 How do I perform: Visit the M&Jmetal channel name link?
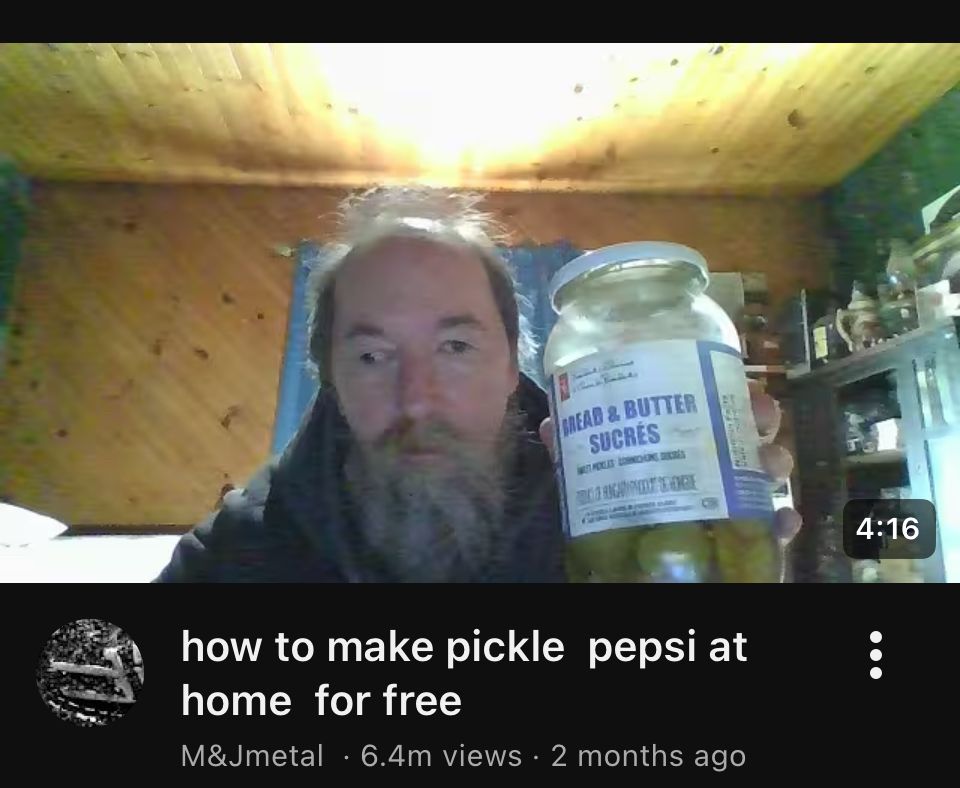point(252,756)
